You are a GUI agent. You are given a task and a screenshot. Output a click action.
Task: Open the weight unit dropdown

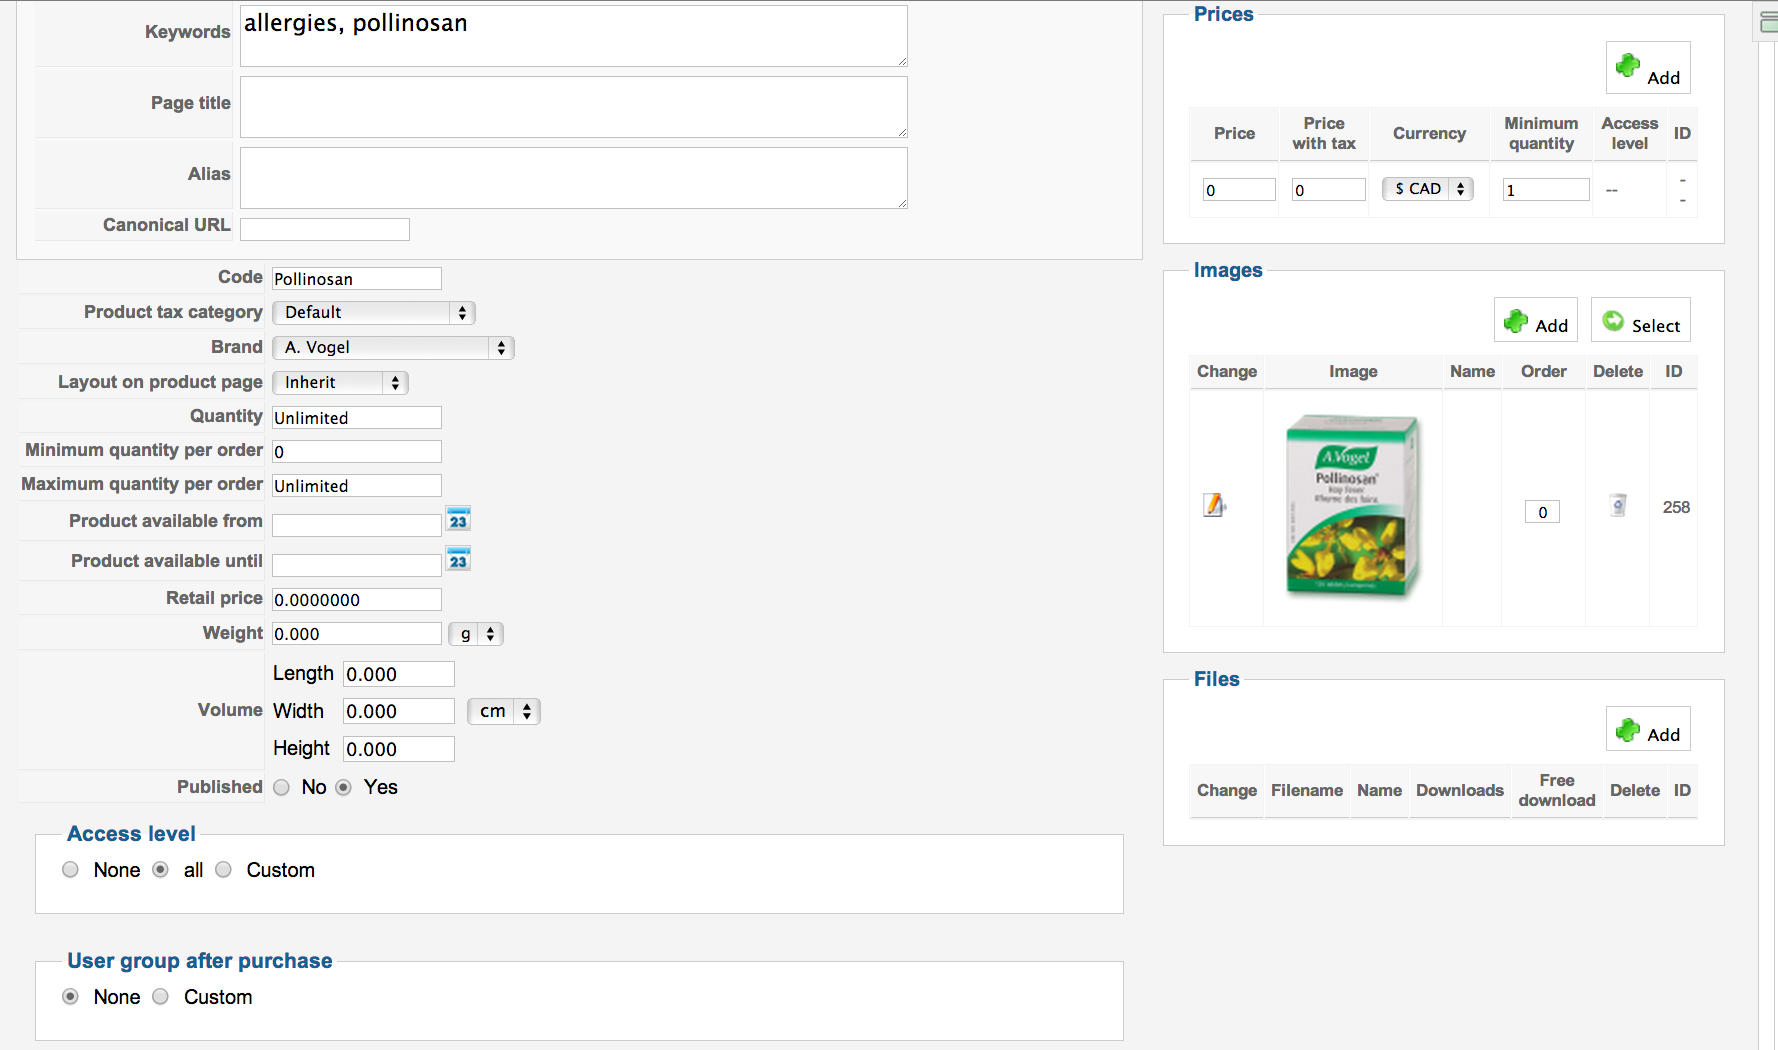476,634
